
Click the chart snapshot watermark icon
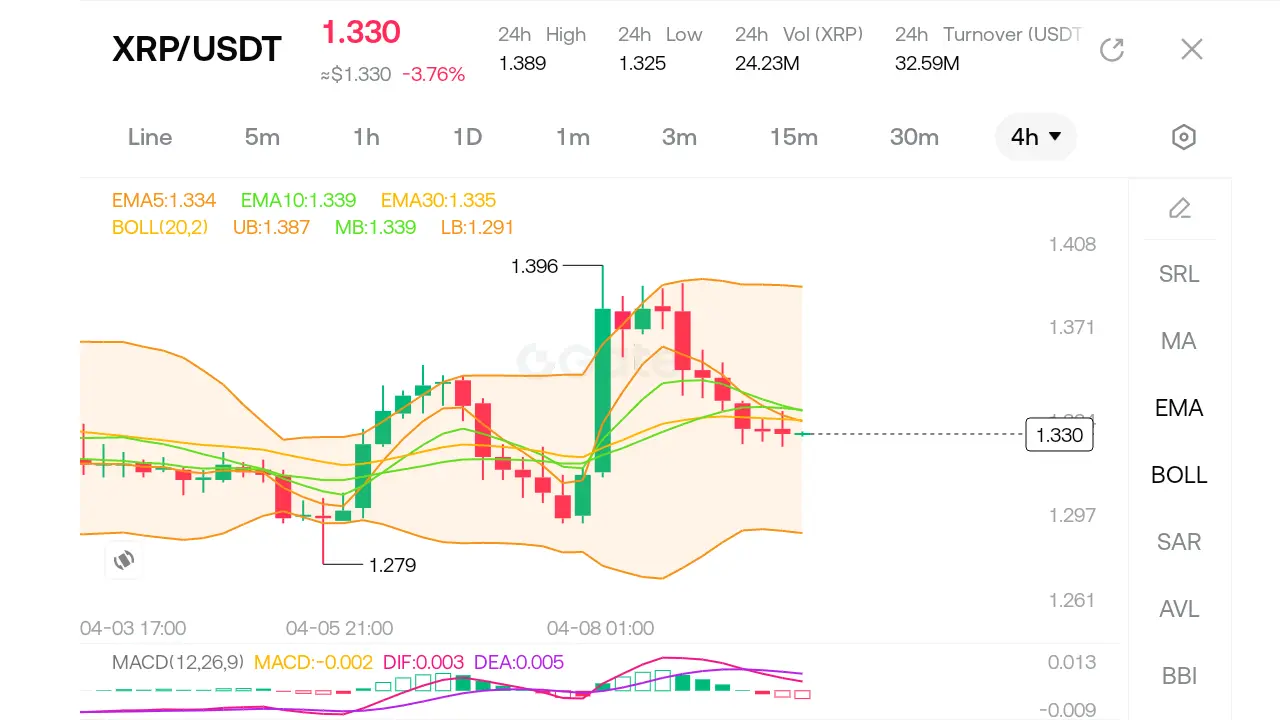coord(124,560)
